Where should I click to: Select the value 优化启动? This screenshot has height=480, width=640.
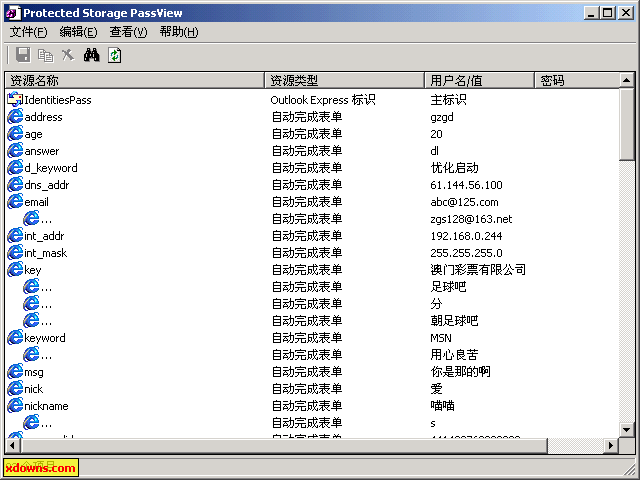click(x=454, y=168)
